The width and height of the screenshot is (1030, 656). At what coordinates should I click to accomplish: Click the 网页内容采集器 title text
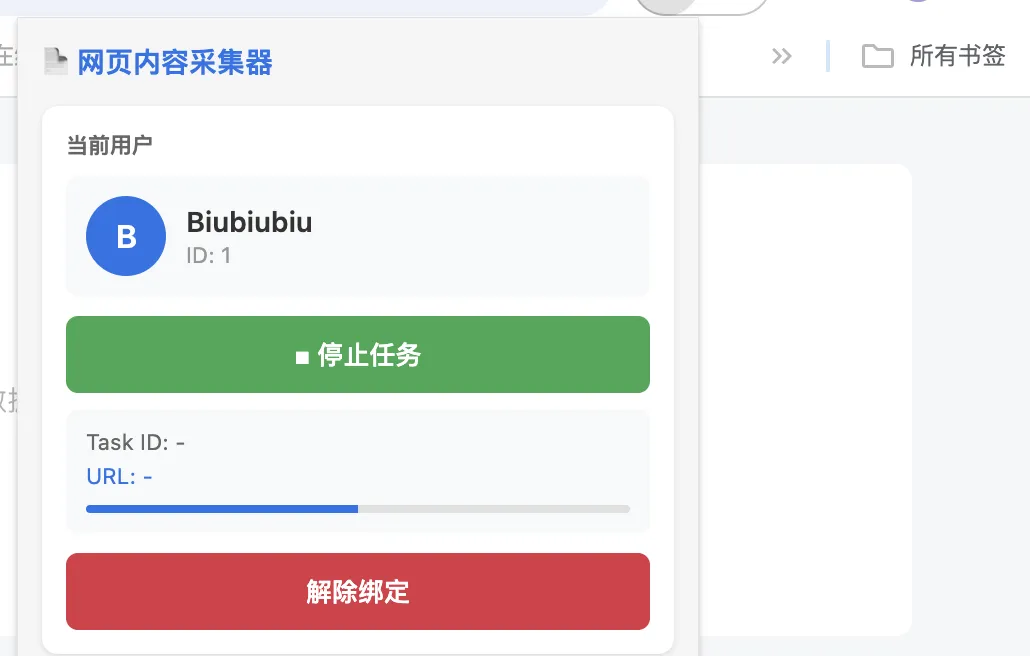(175, 63)
